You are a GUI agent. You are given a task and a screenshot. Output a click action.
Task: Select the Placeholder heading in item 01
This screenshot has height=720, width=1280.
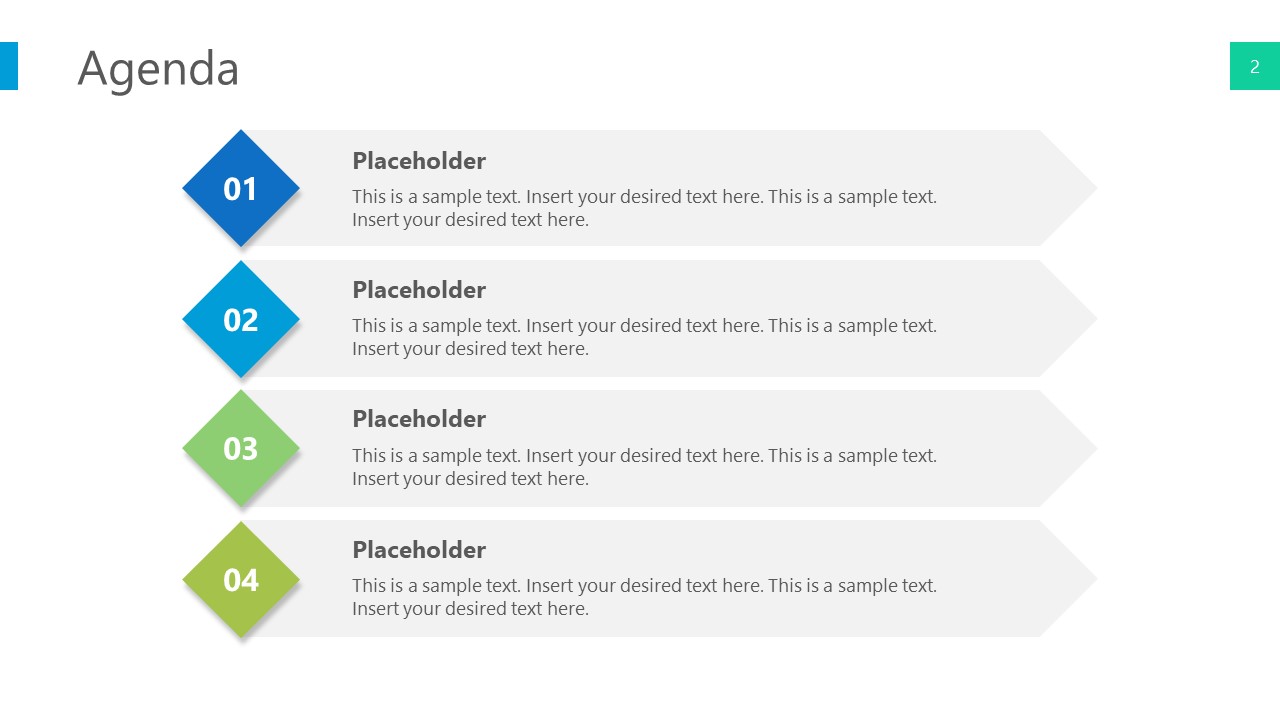419,161
